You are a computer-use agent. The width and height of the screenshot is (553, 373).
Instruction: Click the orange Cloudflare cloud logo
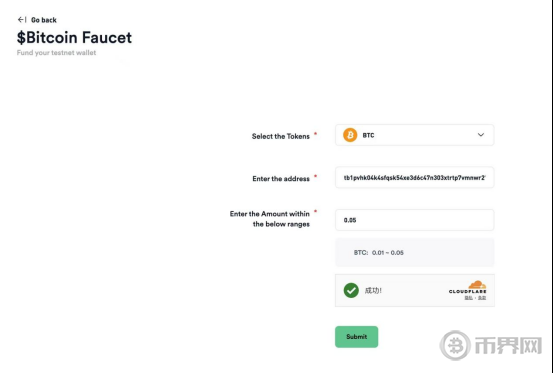click(x=477, y=285)
